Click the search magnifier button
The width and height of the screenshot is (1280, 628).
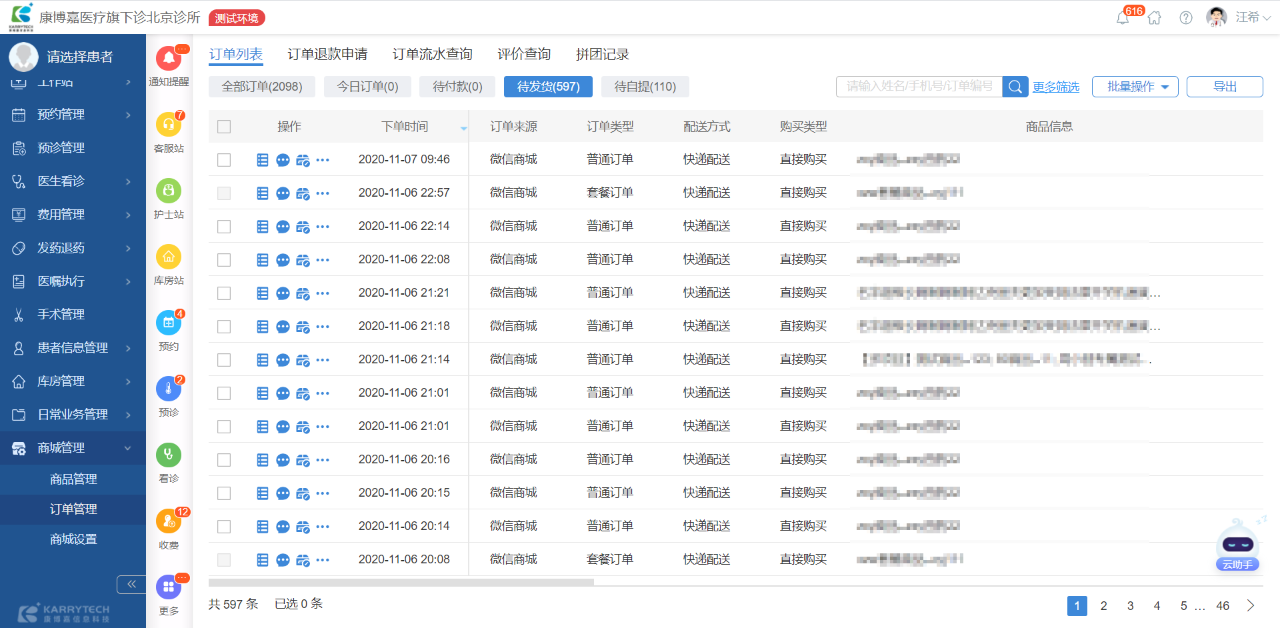(x=1015, y=87)
